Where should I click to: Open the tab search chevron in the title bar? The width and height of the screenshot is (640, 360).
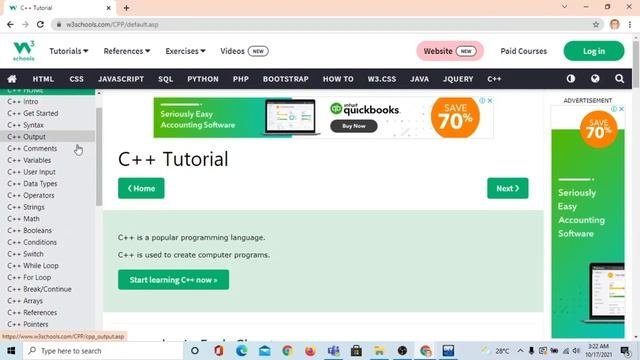tap(564, 7)
